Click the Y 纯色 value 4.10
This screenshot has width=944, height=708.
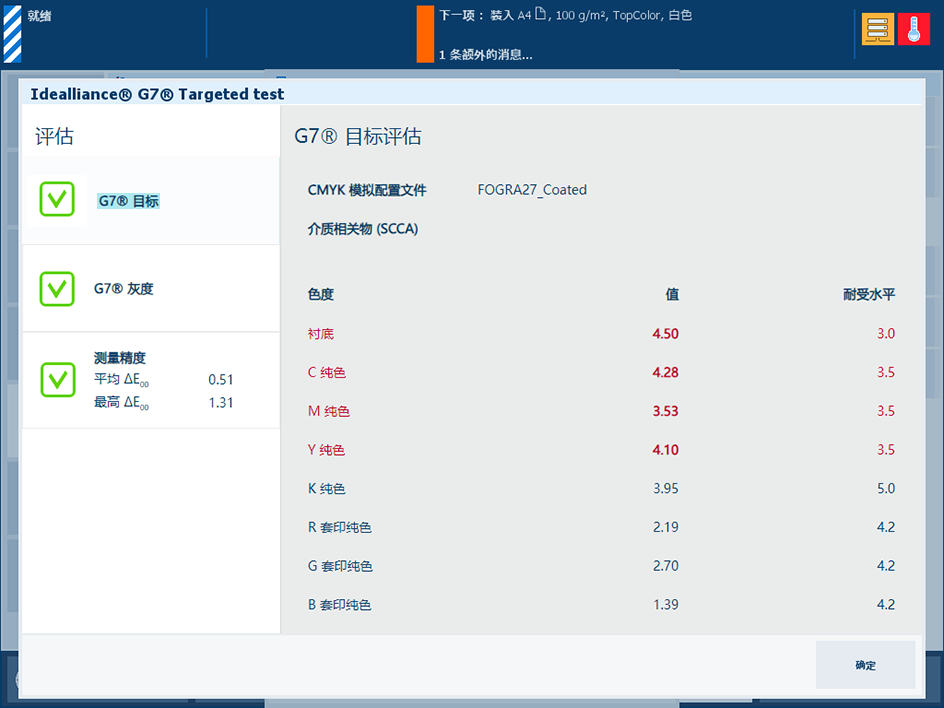coord(665,450)
